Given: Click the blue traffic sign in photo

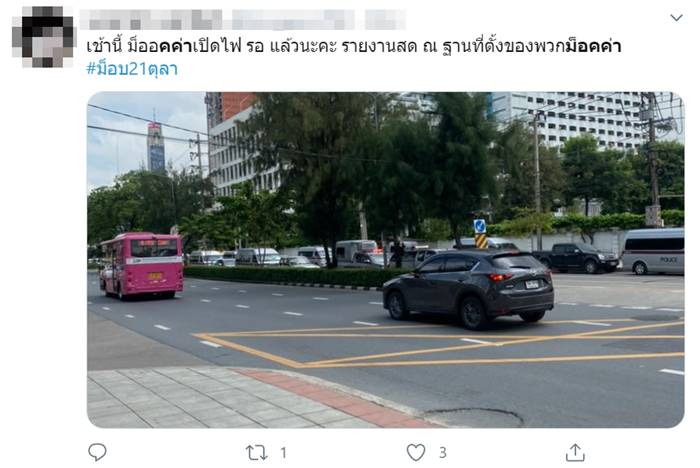Looking at the screenshot, I should coord(480,226).
